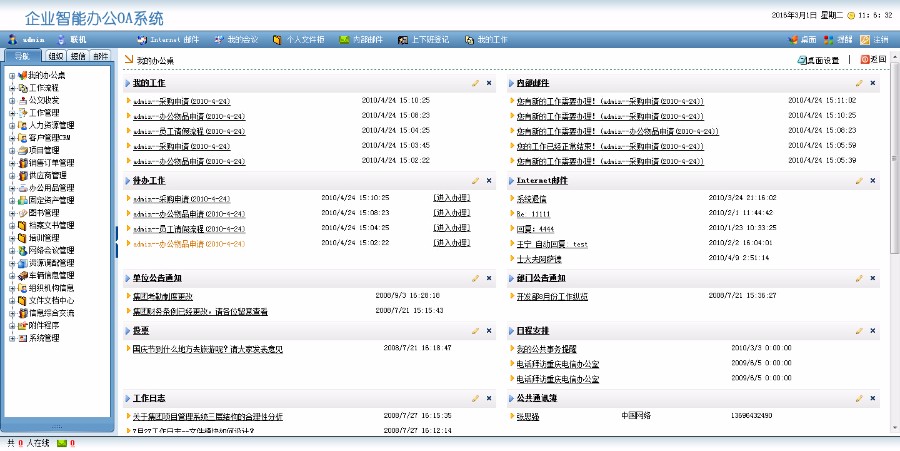The image size is (900, 451).
Task: Open 我的会议 from the top toolbar
Action: tap(236, 40)
